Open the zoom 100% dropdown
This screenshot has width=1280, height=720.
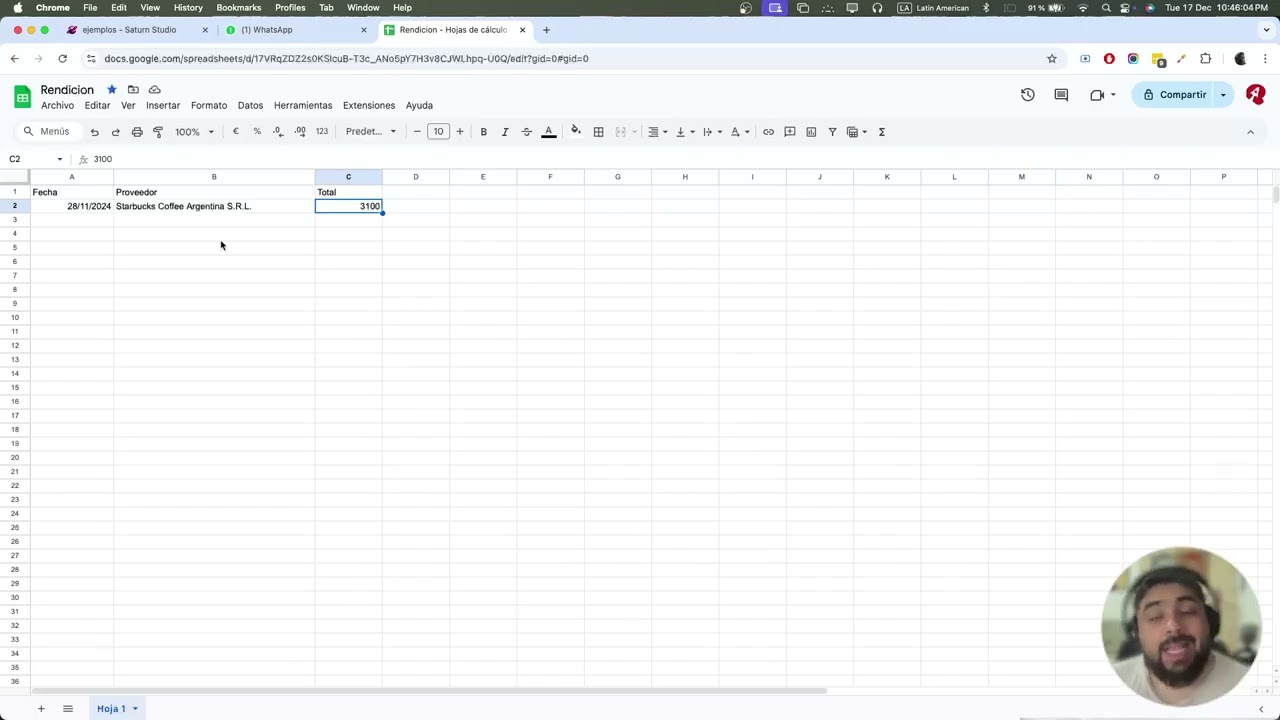[194, 132]
